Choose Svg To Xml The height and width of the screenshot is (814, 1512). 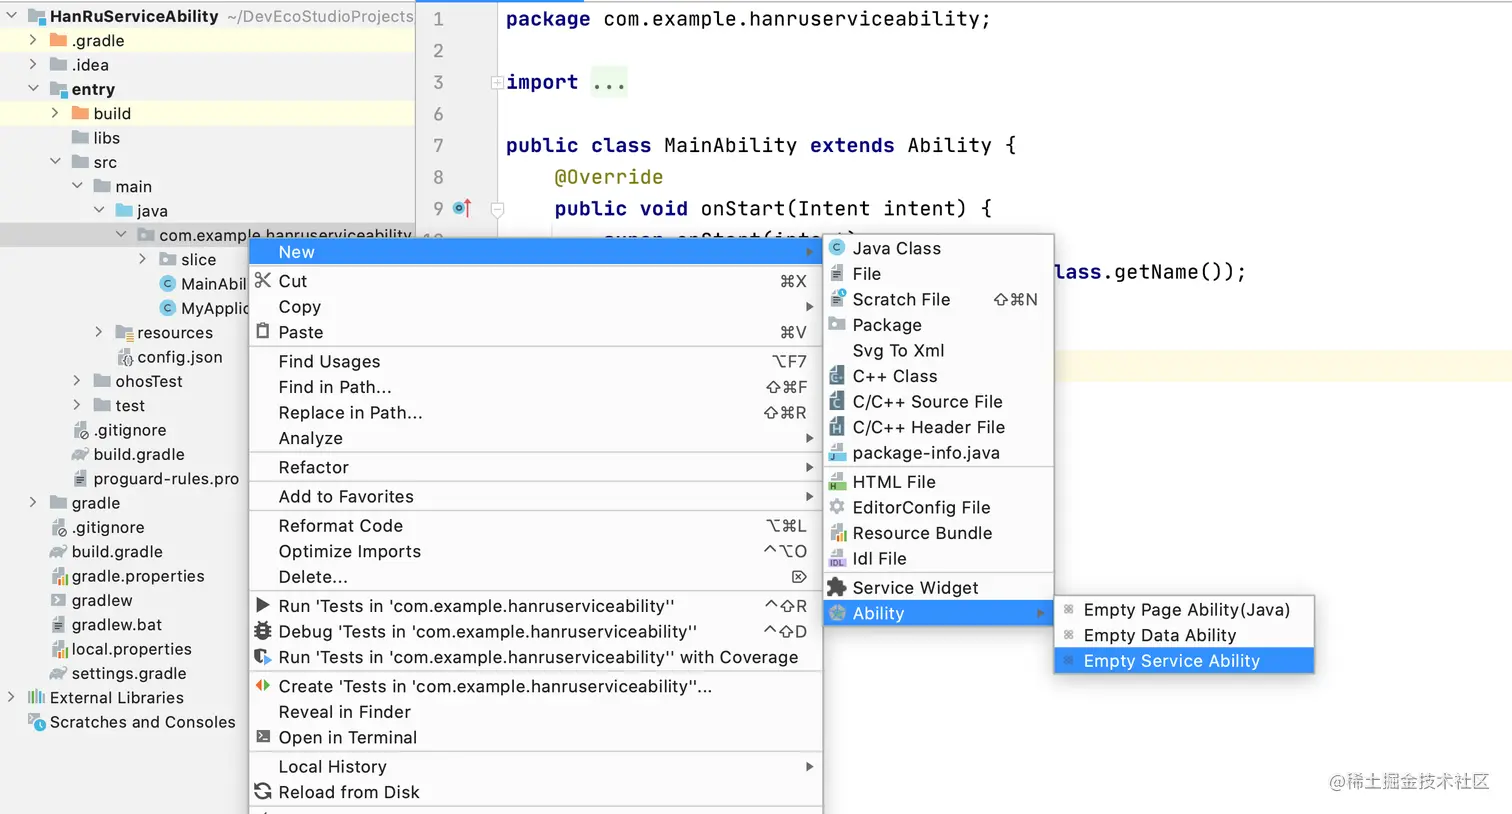[938, 350]
